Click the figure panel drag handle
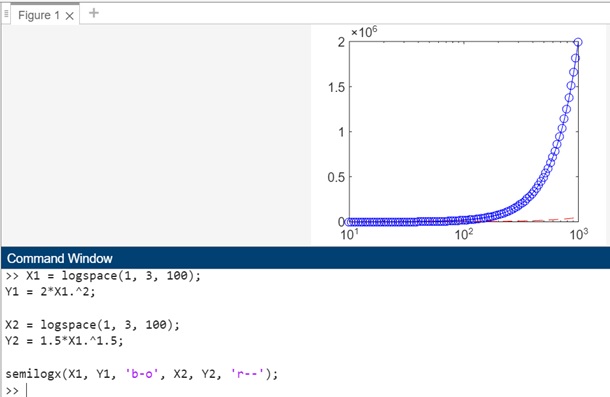 [x=6, y=14]
